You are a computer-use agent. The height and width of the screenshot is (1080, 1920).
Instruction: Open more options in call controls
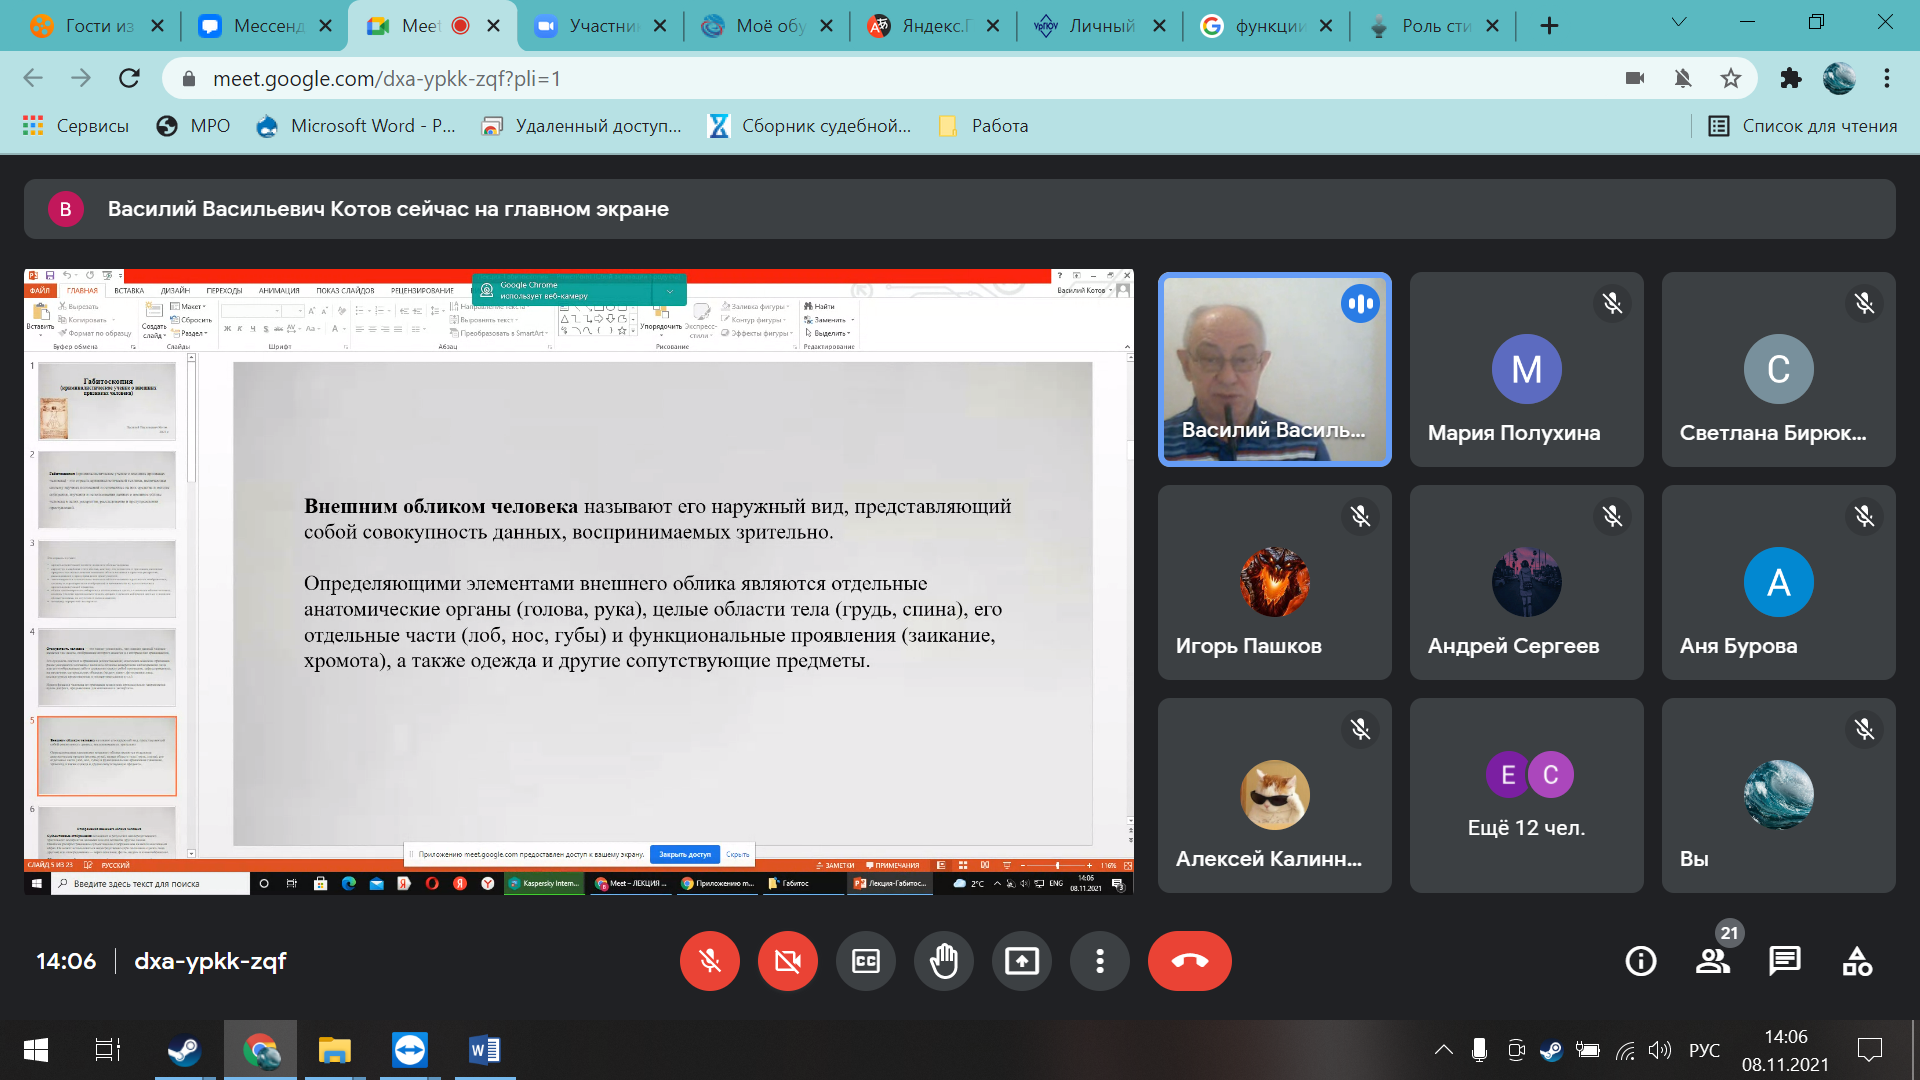click(x=1099, y=961)
